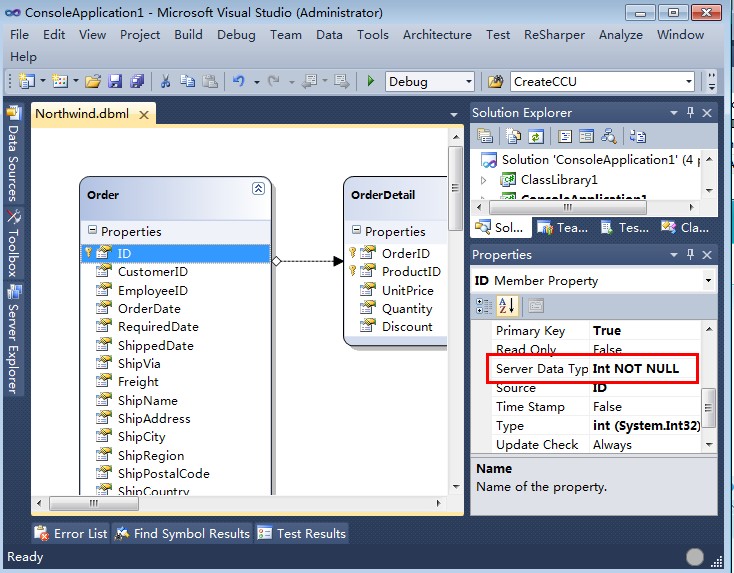Image resolution: width=734 pixels, height=573 pixels.
Task: Click the New Project toolbar icon
Action: (27, 81)
